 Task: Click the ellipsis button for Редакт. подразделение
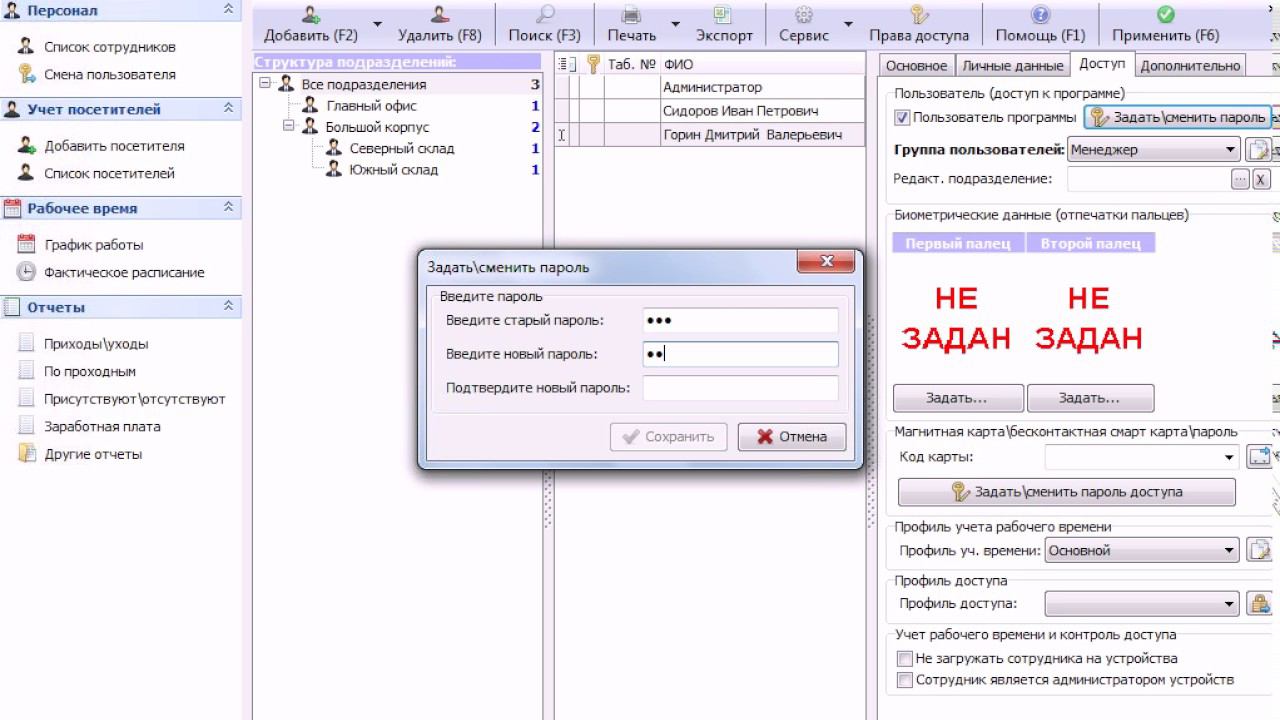(x=1240, y=179)
